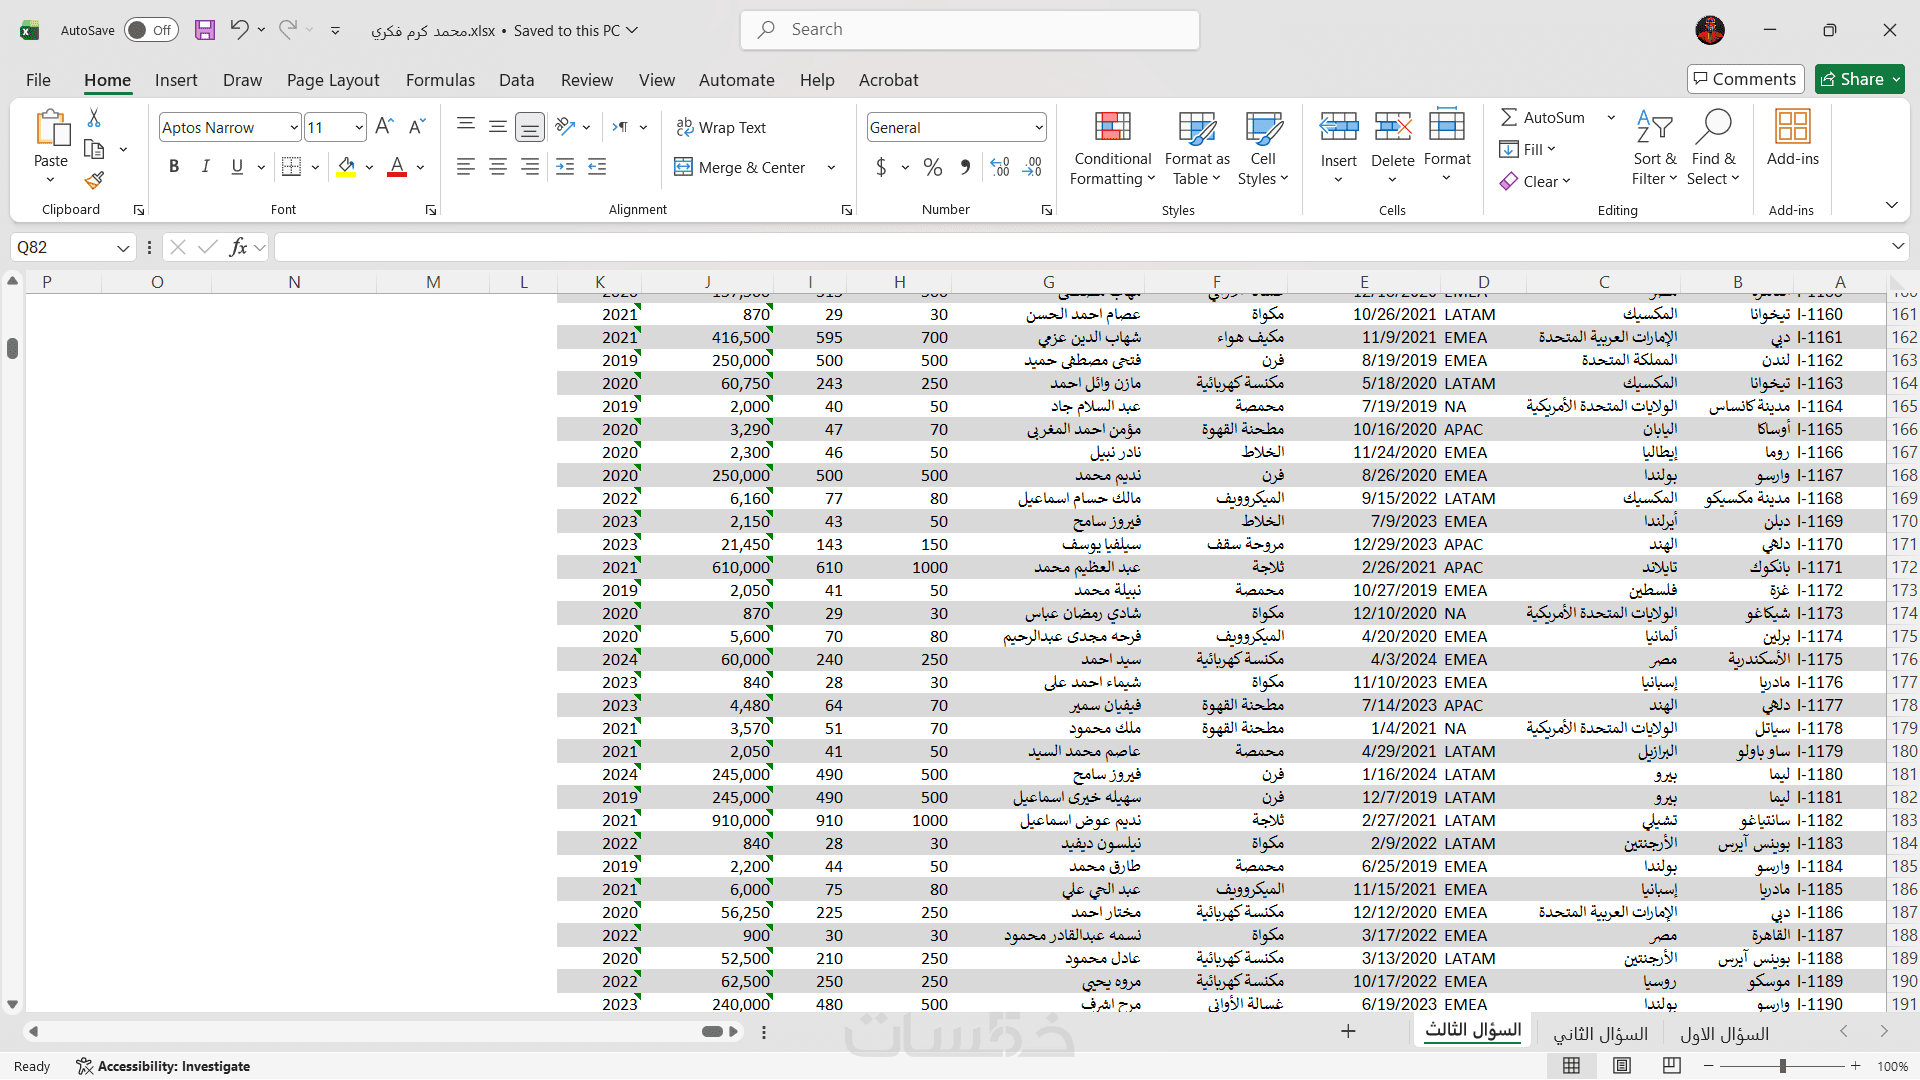Click the Borders icon
Image resolution: width=1920 pixels, height=1080 pixels.
[291, 167]
